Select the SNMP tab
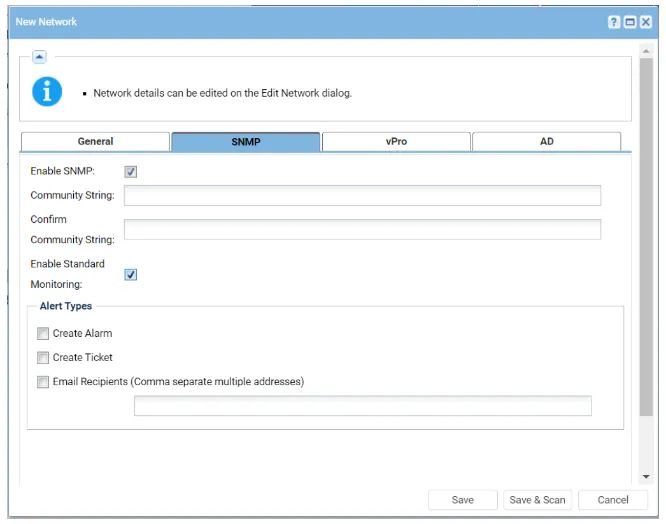The height and width of the screenshot is (524, 666). click(x=246, y=142)
